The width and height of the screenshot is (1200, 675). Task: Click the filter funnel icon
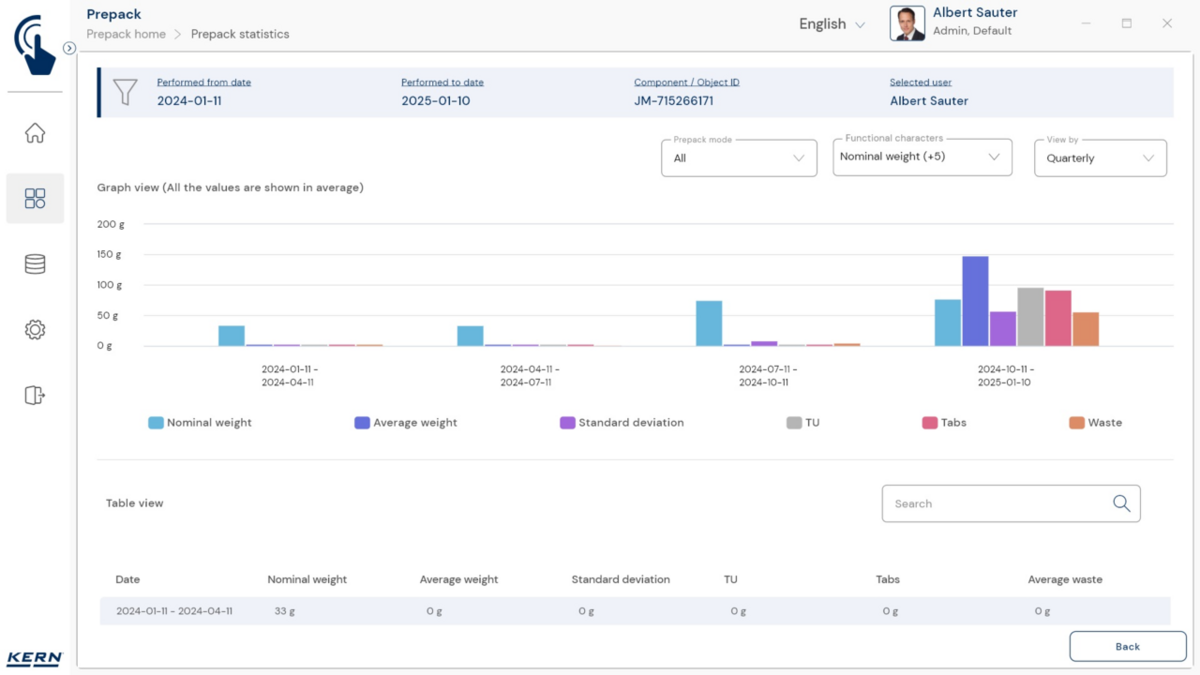(x=125, y=92)
